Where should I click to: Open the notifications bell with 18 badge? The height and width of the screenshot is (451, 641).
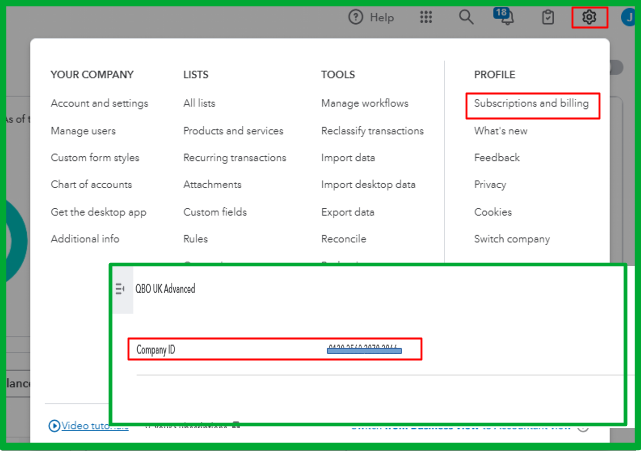(504, 16)
